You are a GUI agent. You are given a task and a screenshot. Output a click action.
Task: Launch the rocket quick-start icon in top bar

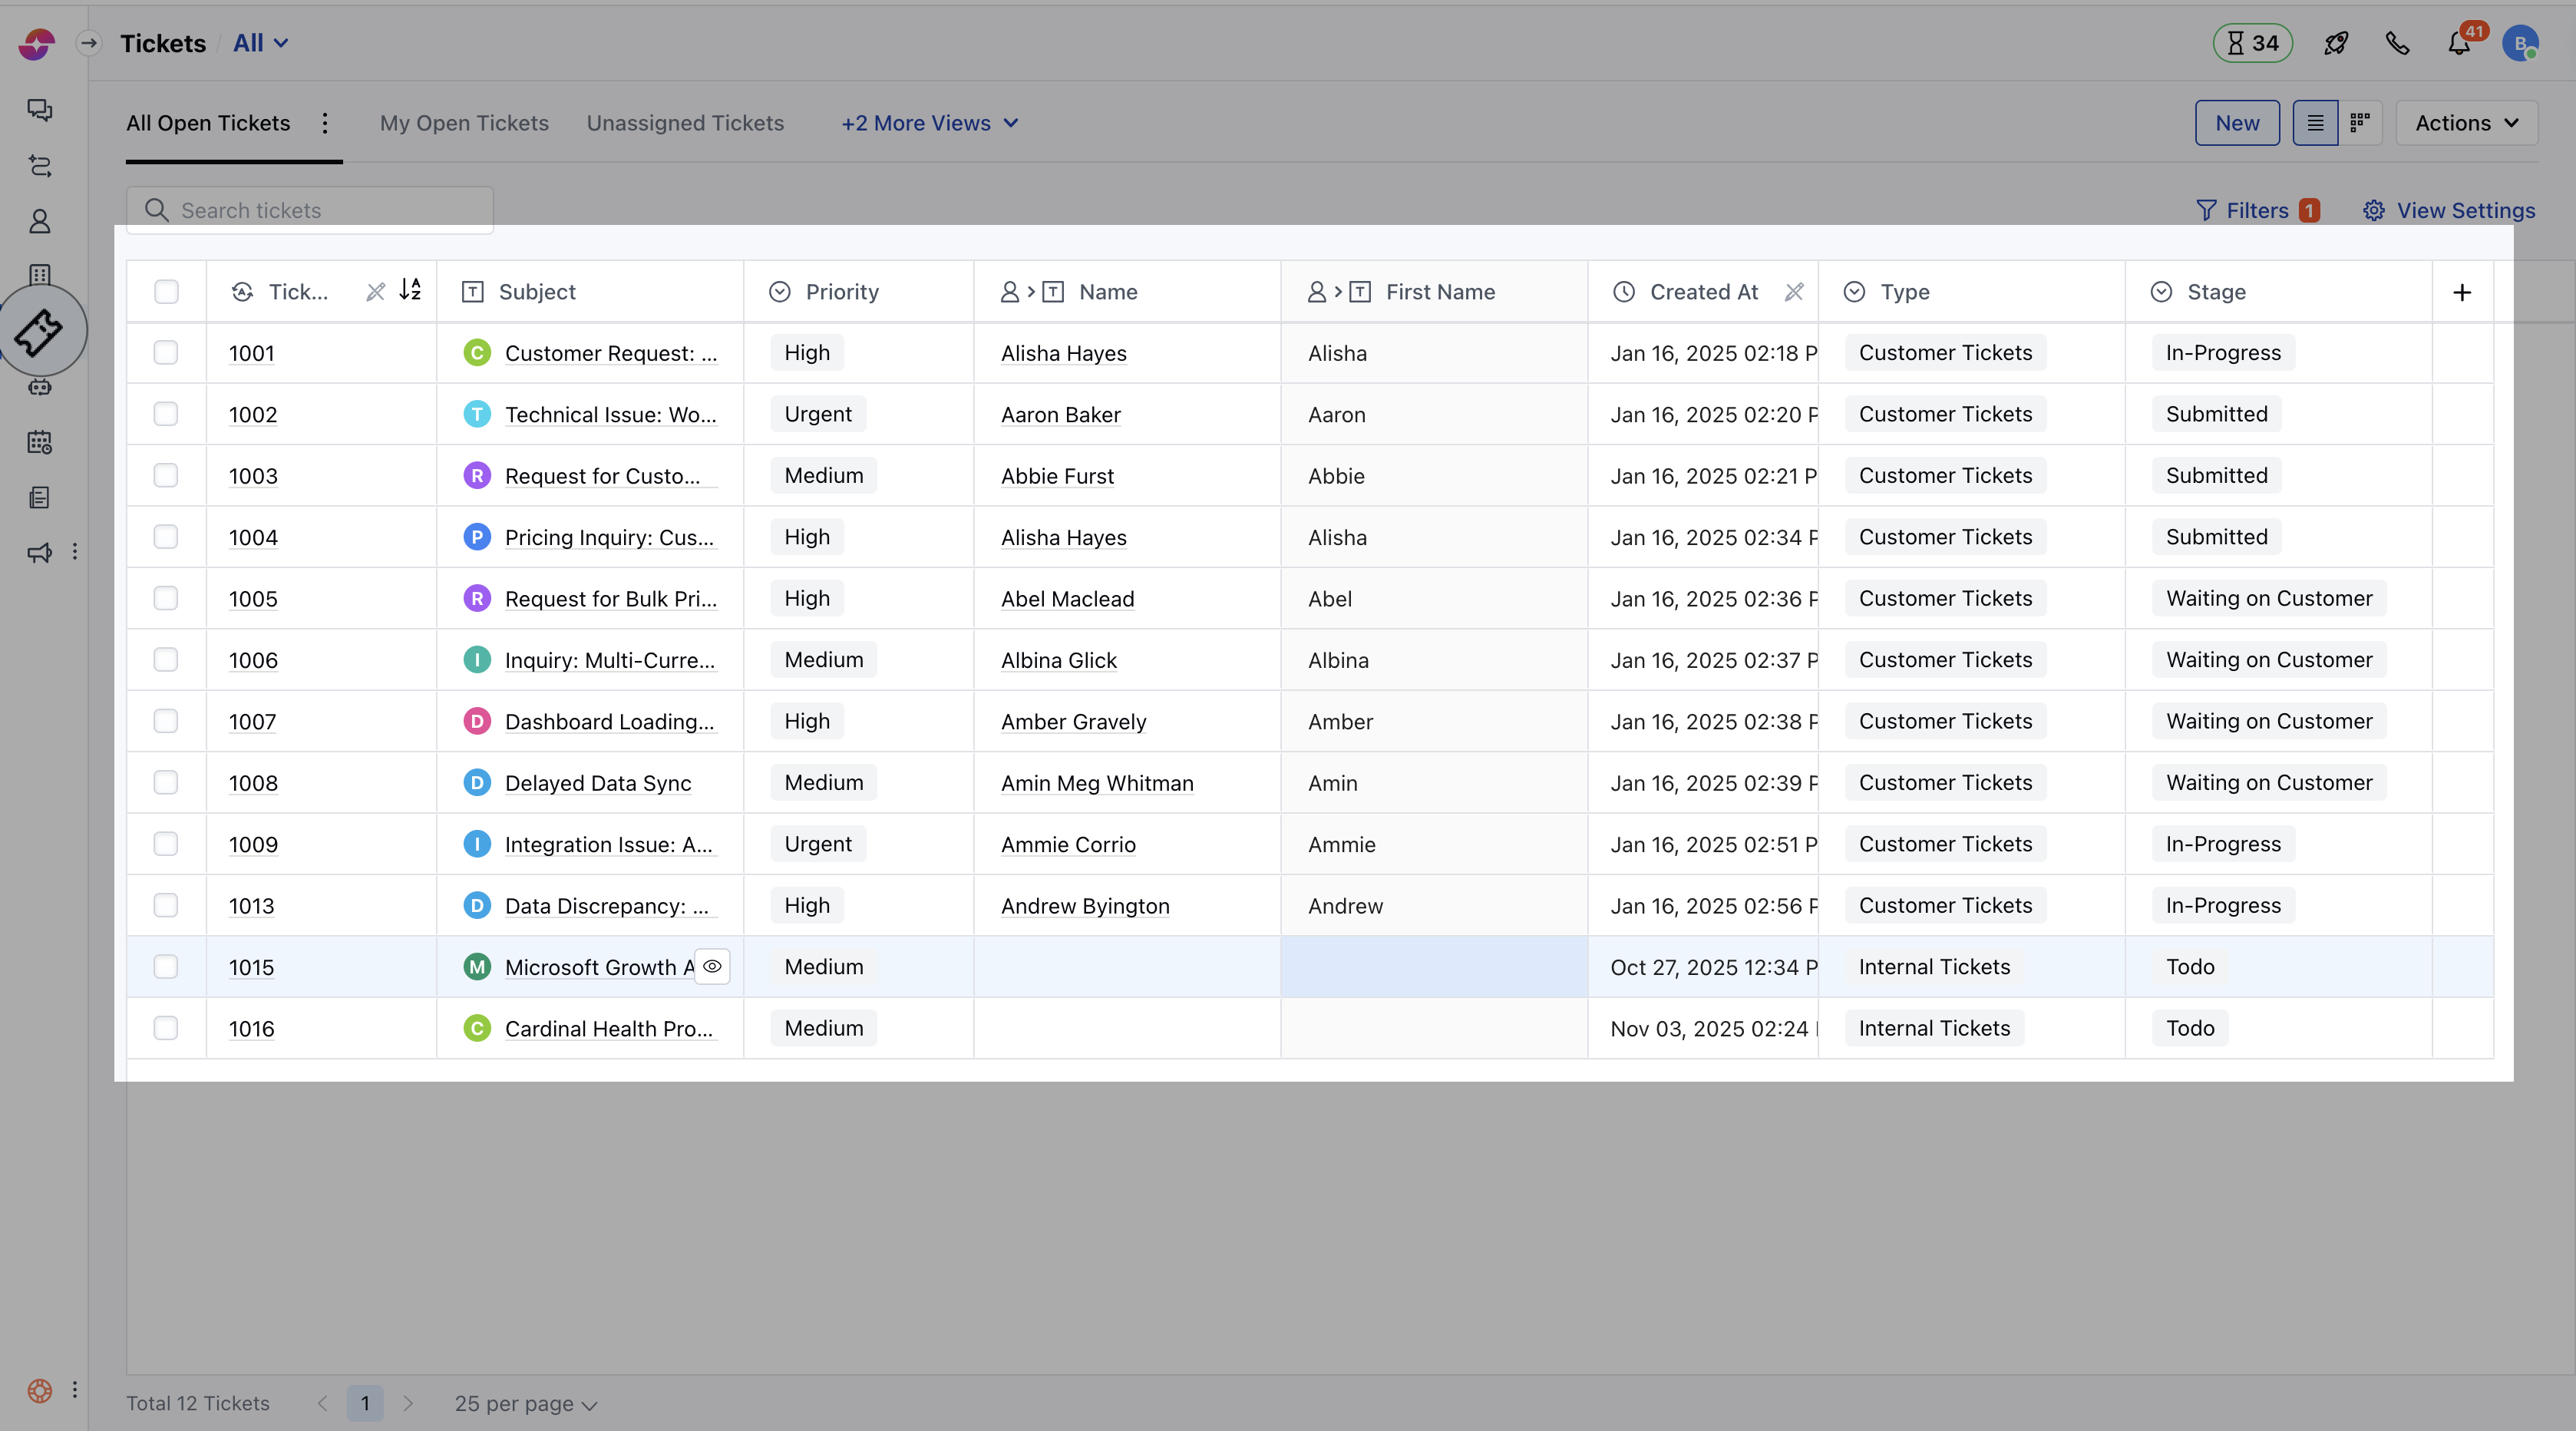(2337, 43)
